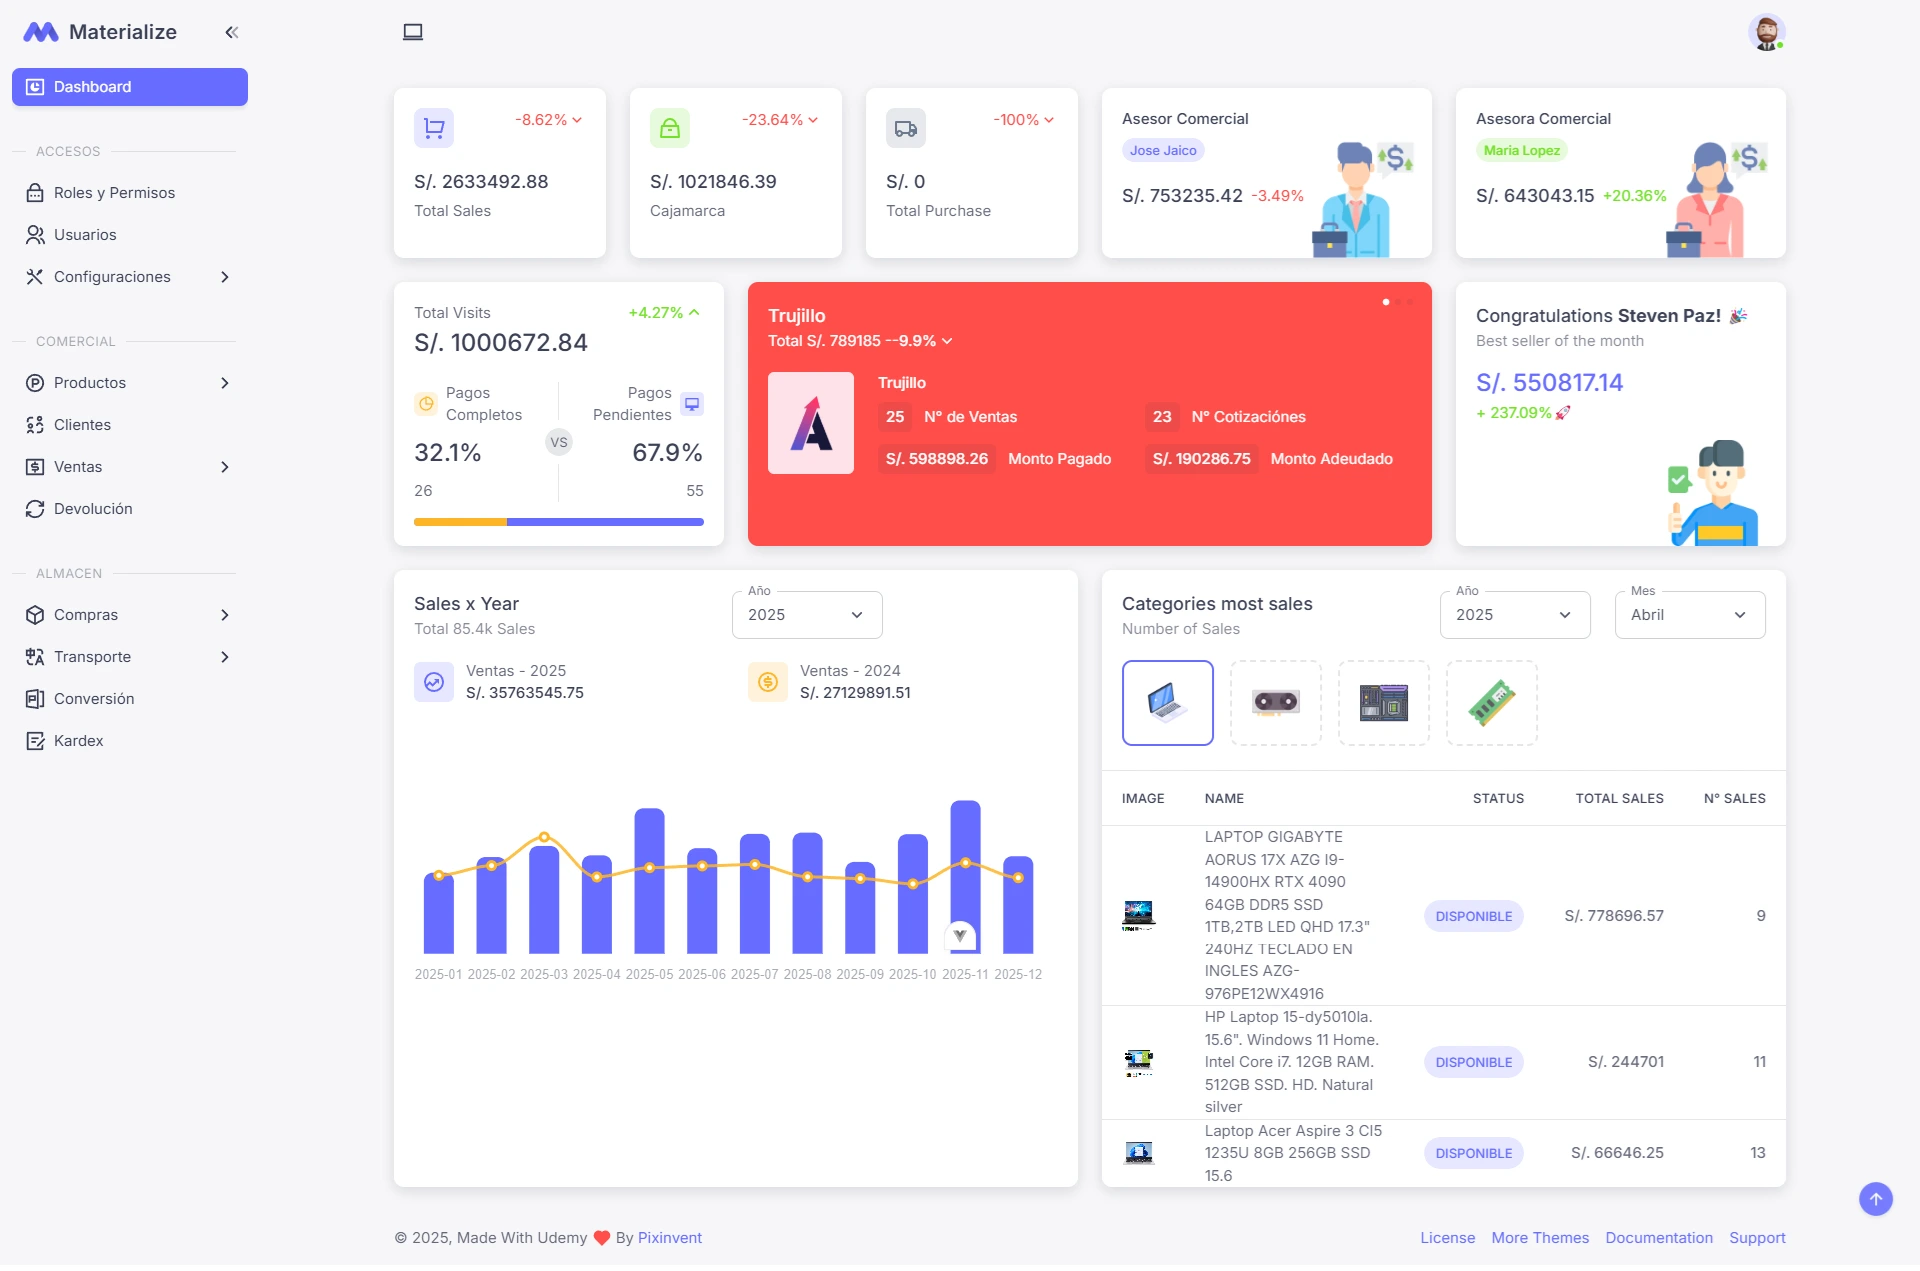Select the RAM memory category icon
The image size is (1920, 1271).
pos(1491,703)
